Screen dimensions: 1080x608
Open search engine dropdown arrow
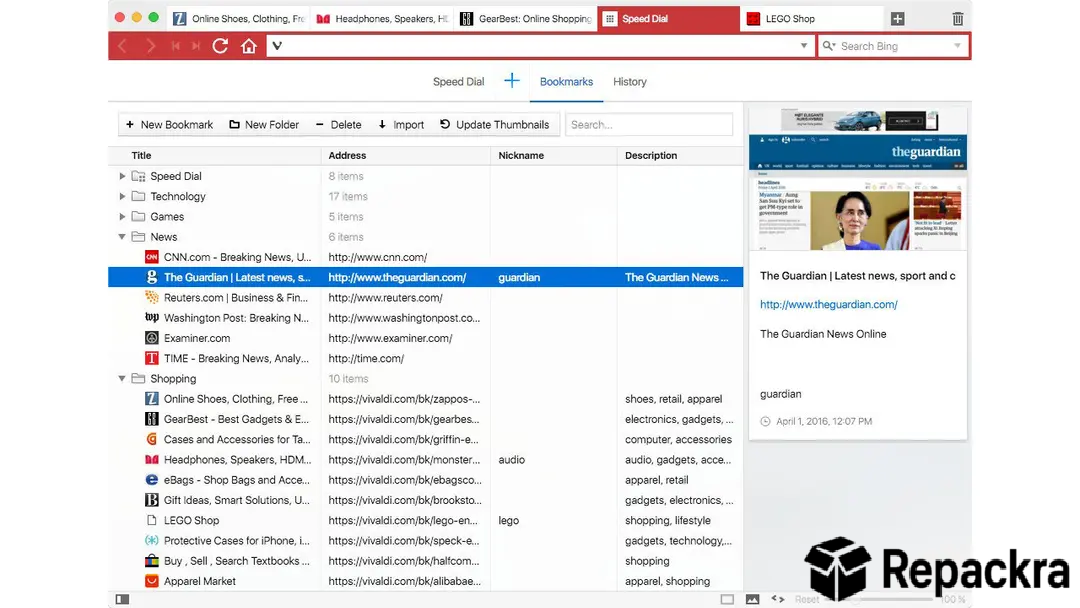(957, 46)
